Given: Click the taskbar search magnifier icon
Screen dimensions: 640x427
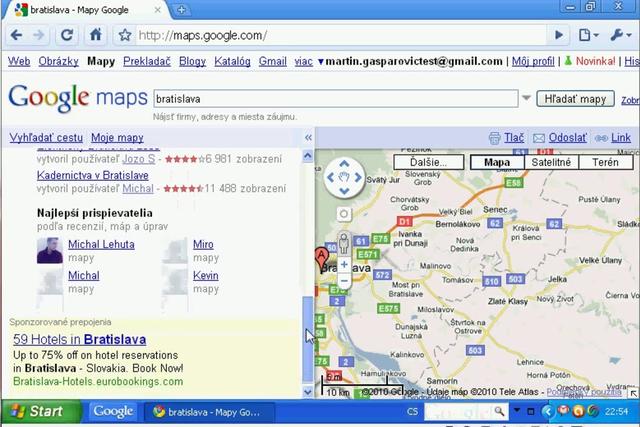Looking at the screenshot, I should 500,411.
